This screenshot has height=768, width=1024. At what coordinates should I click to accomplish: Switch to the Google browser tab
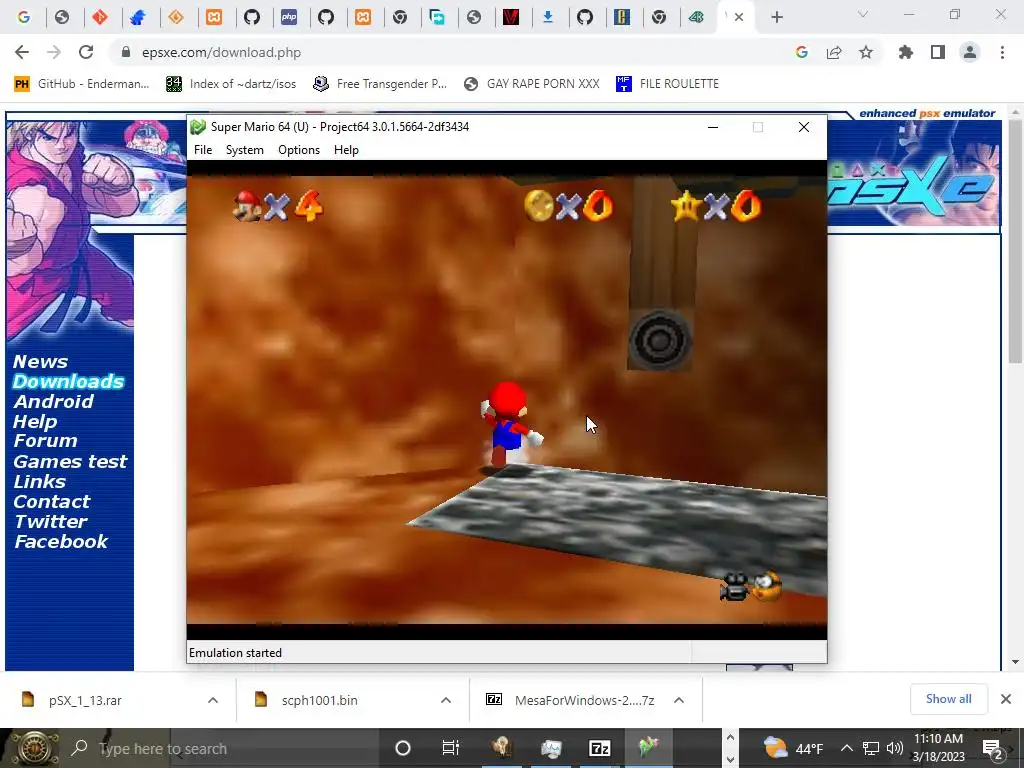[x=24, y=17]
